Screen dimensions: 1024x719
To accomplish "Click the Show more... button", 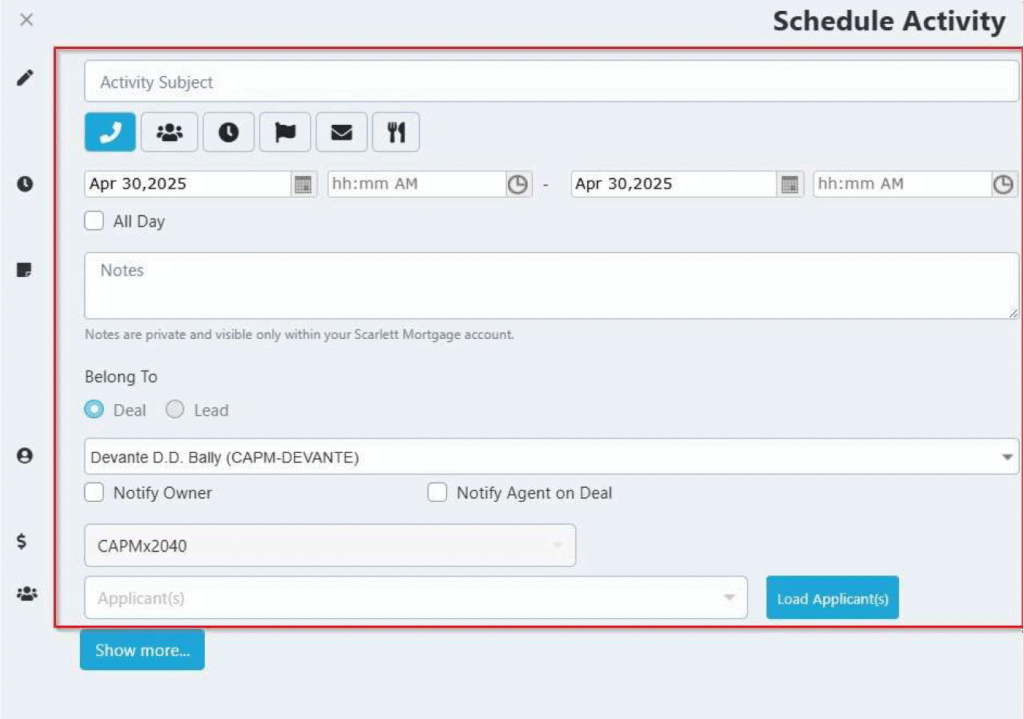I will [142, 650].
